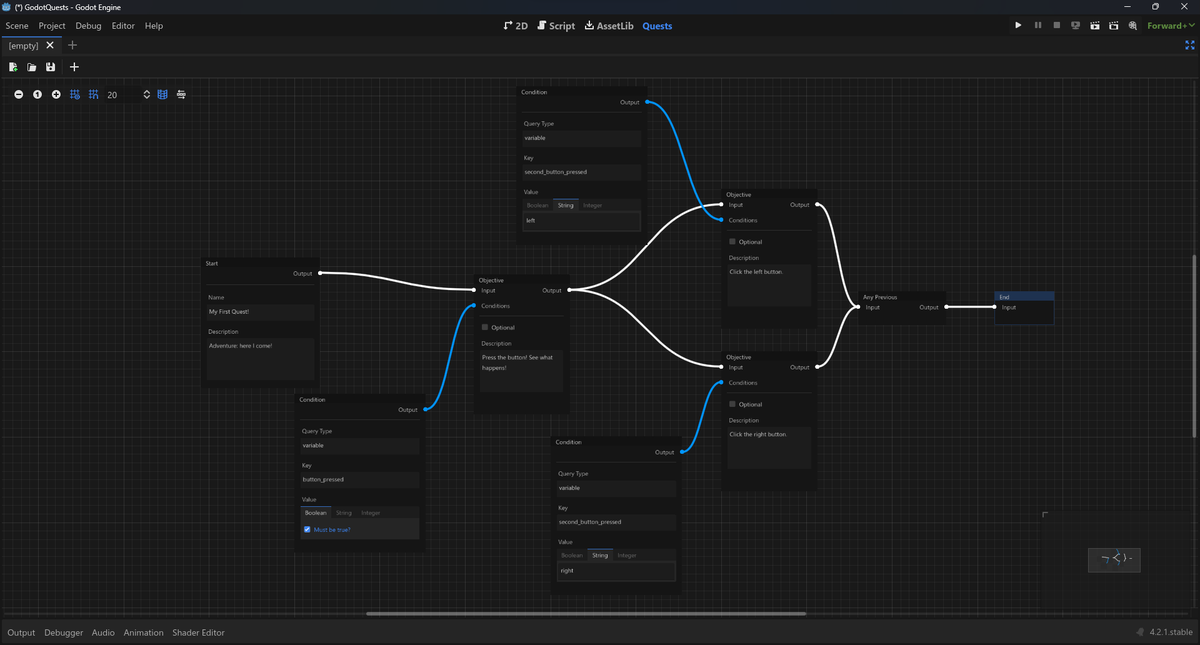Auto-arrange the graph nodes
The width and height of the screenshot is (1200, 645).
click(x=181, y=94)
